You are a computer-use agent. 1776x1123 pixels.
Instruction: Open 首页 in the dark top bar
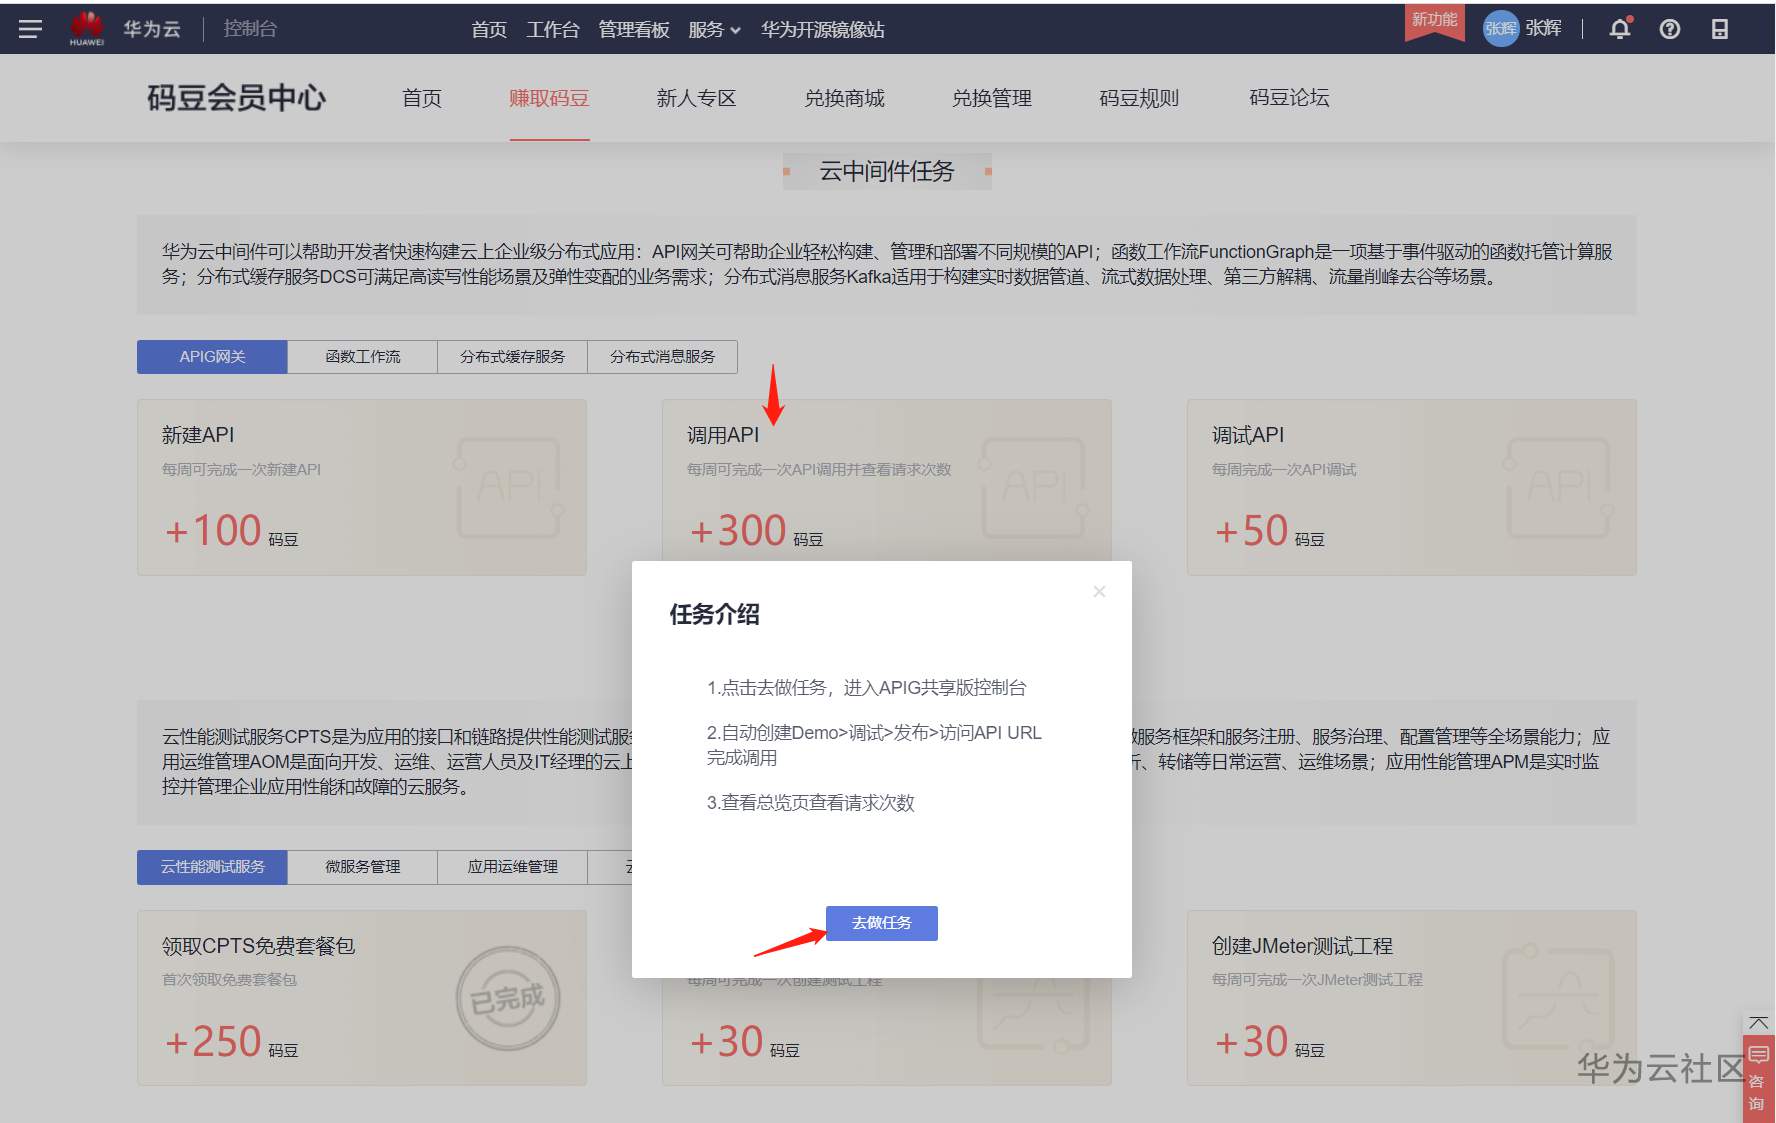click(489, 30)
